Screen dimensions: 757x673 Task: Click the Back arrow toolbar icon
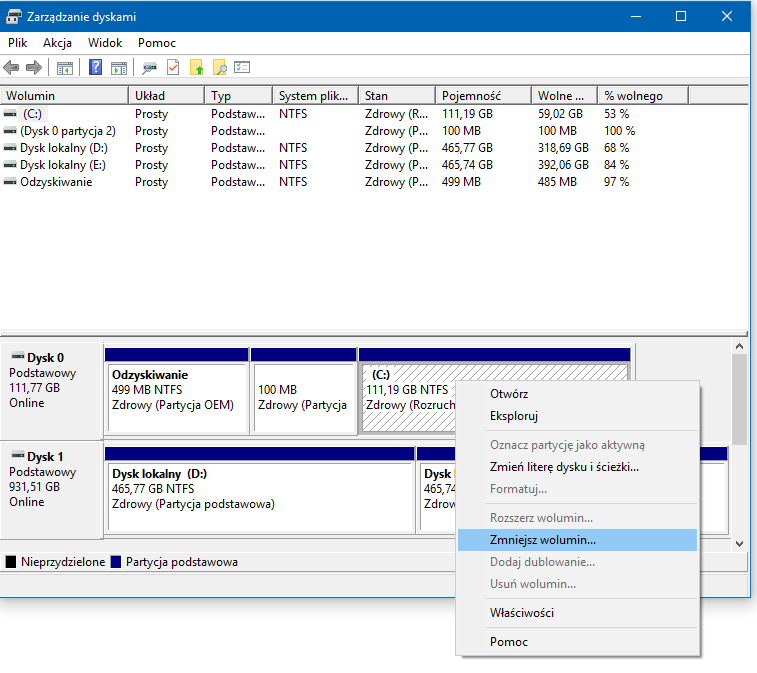pos(12,68)
